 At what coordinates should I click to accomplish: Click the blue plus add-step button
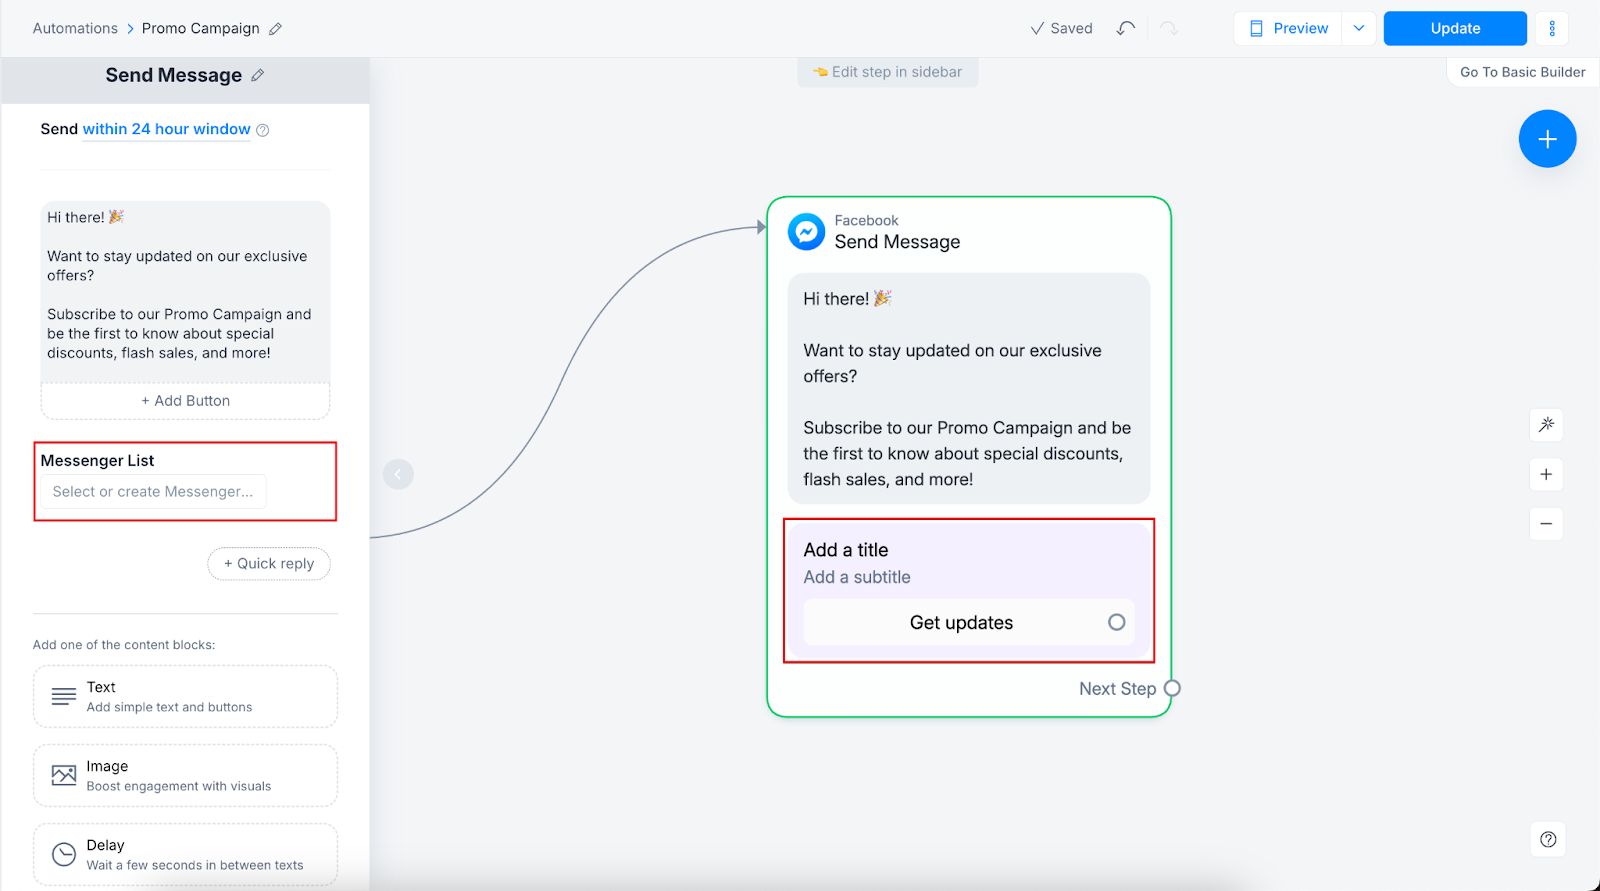pos(1547,139)
